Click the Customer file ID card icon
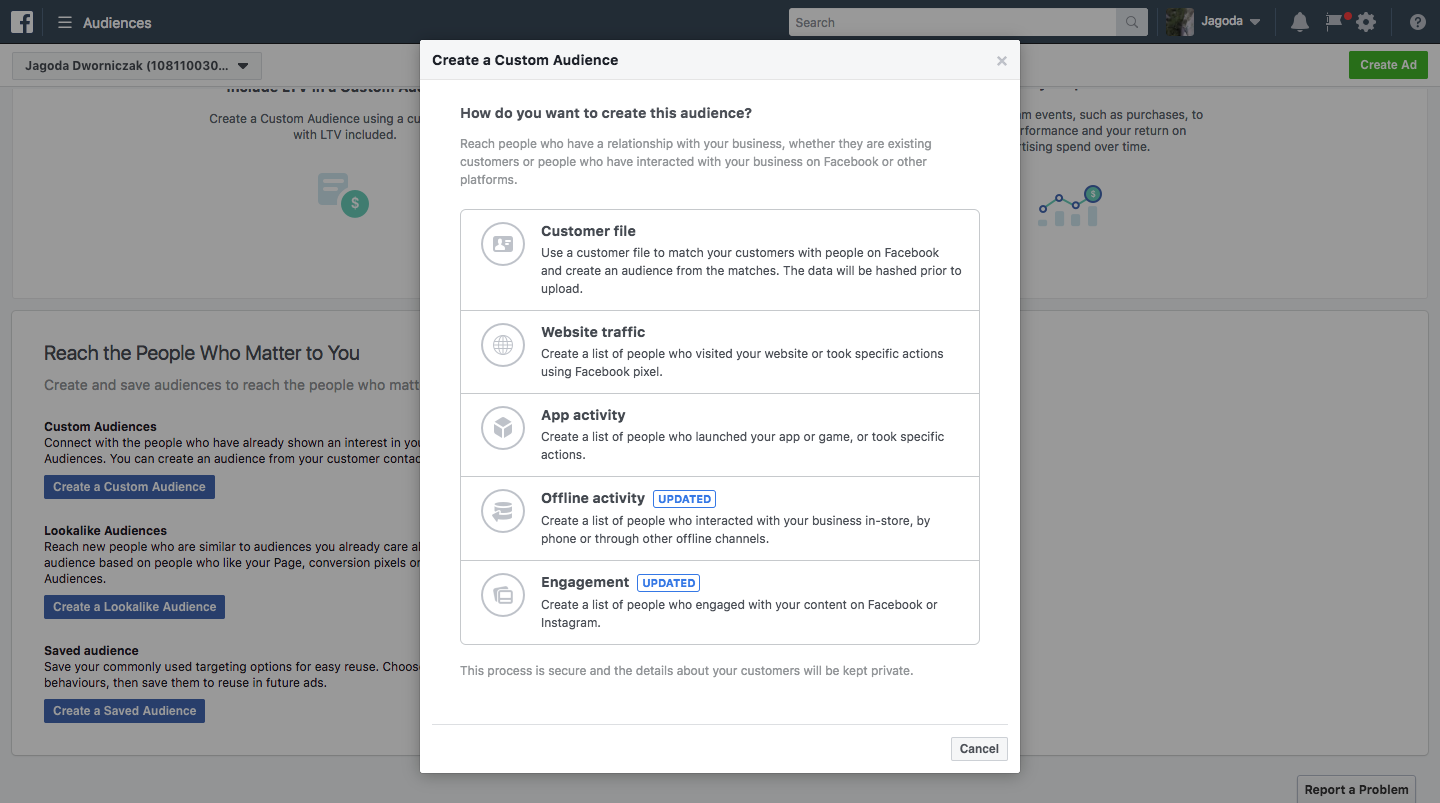This screenshot has height=803, width=1440. click(x=503, y=244)
